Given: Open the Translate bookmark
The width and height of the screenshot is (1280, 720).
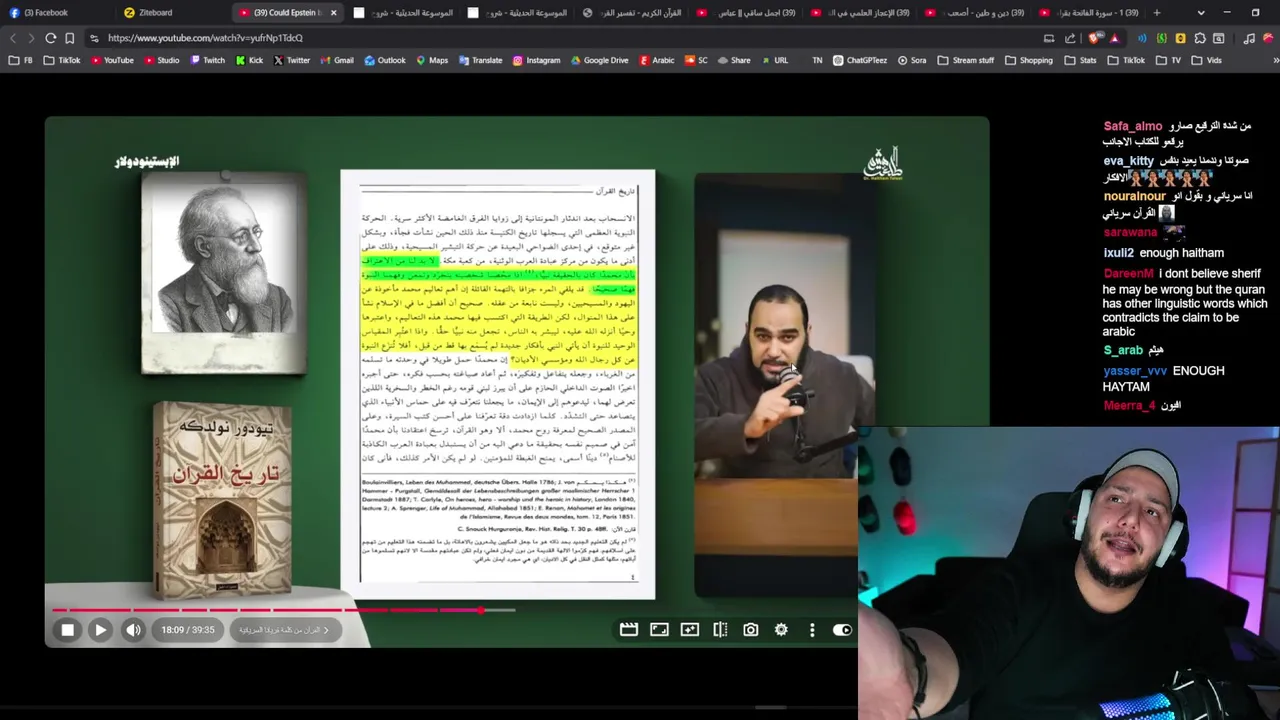Looking at the screenshot, I should pos(481,60).
